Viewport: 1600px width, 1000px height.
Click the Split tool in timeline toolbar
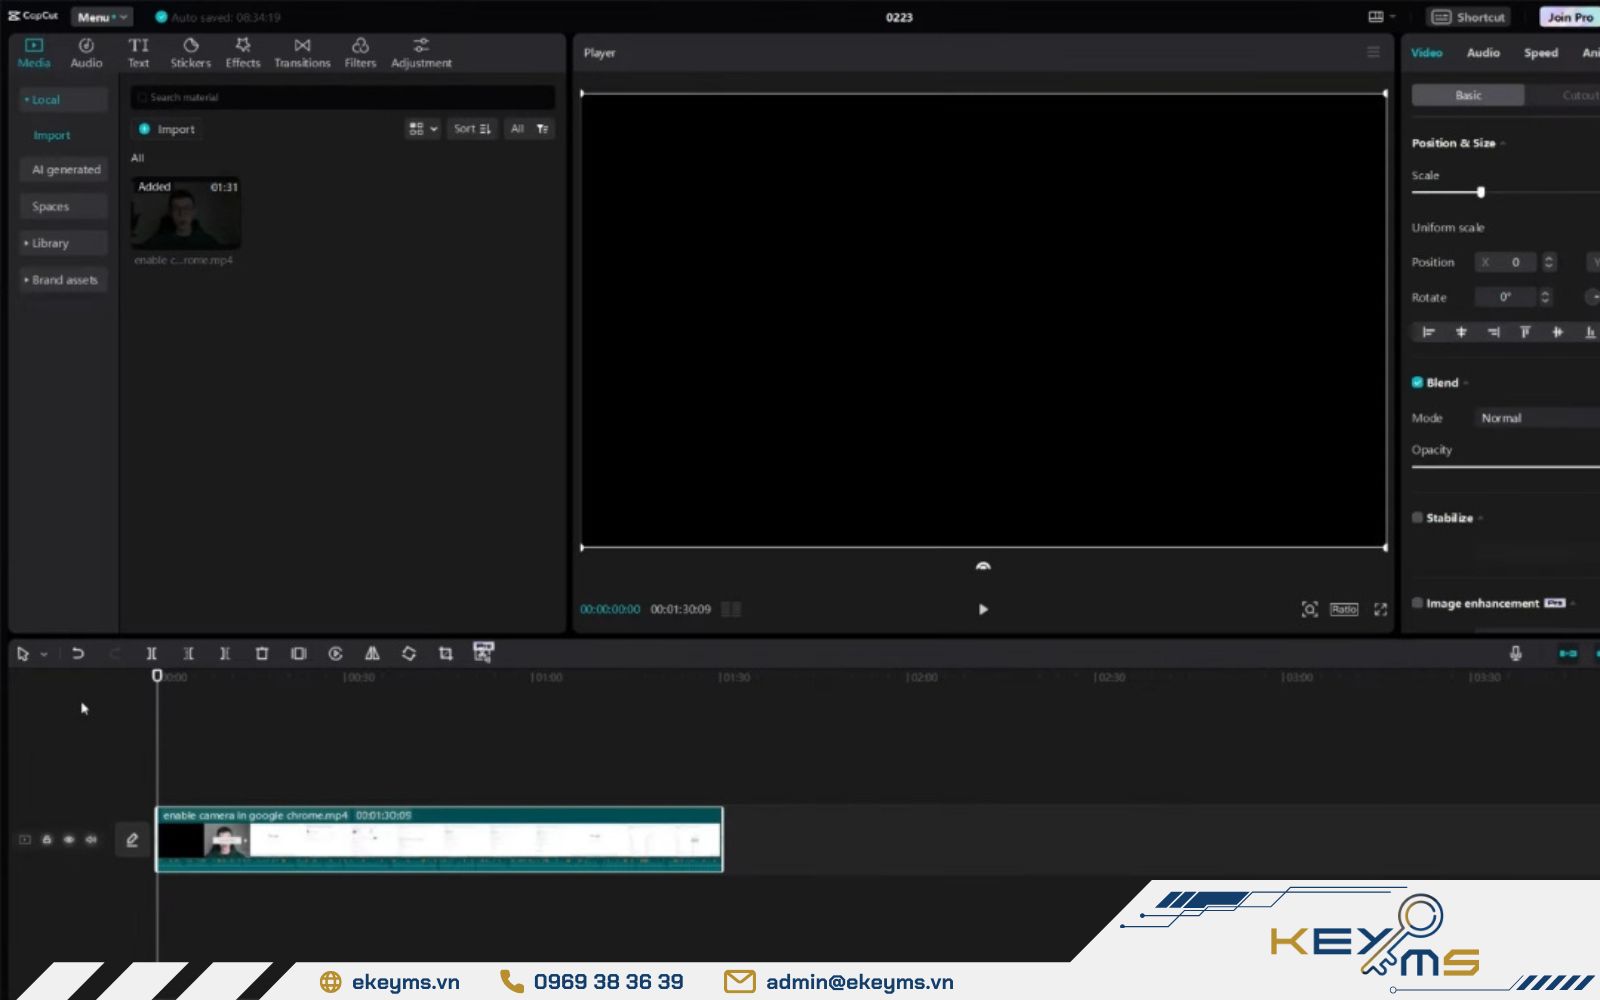tap(151, 653)
